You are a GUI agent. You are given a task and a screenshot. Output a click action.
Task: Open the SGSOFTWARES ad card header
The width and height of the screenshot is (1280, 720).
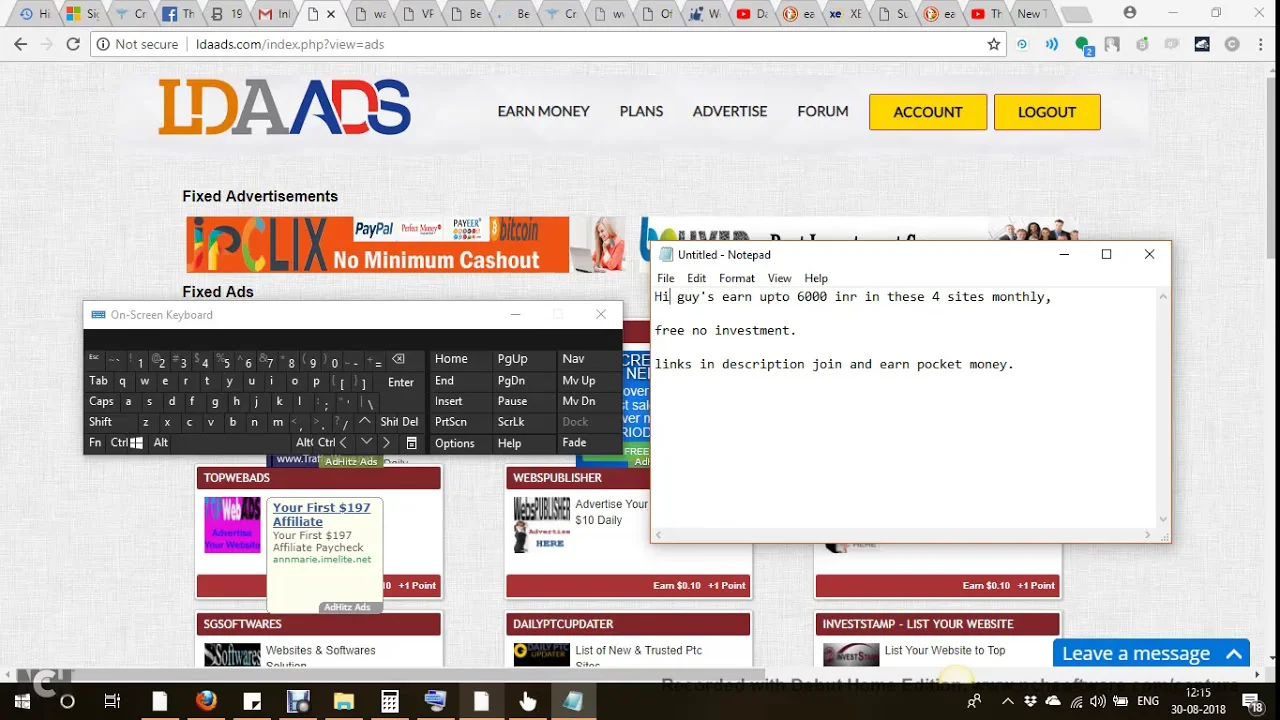point(319,624)
